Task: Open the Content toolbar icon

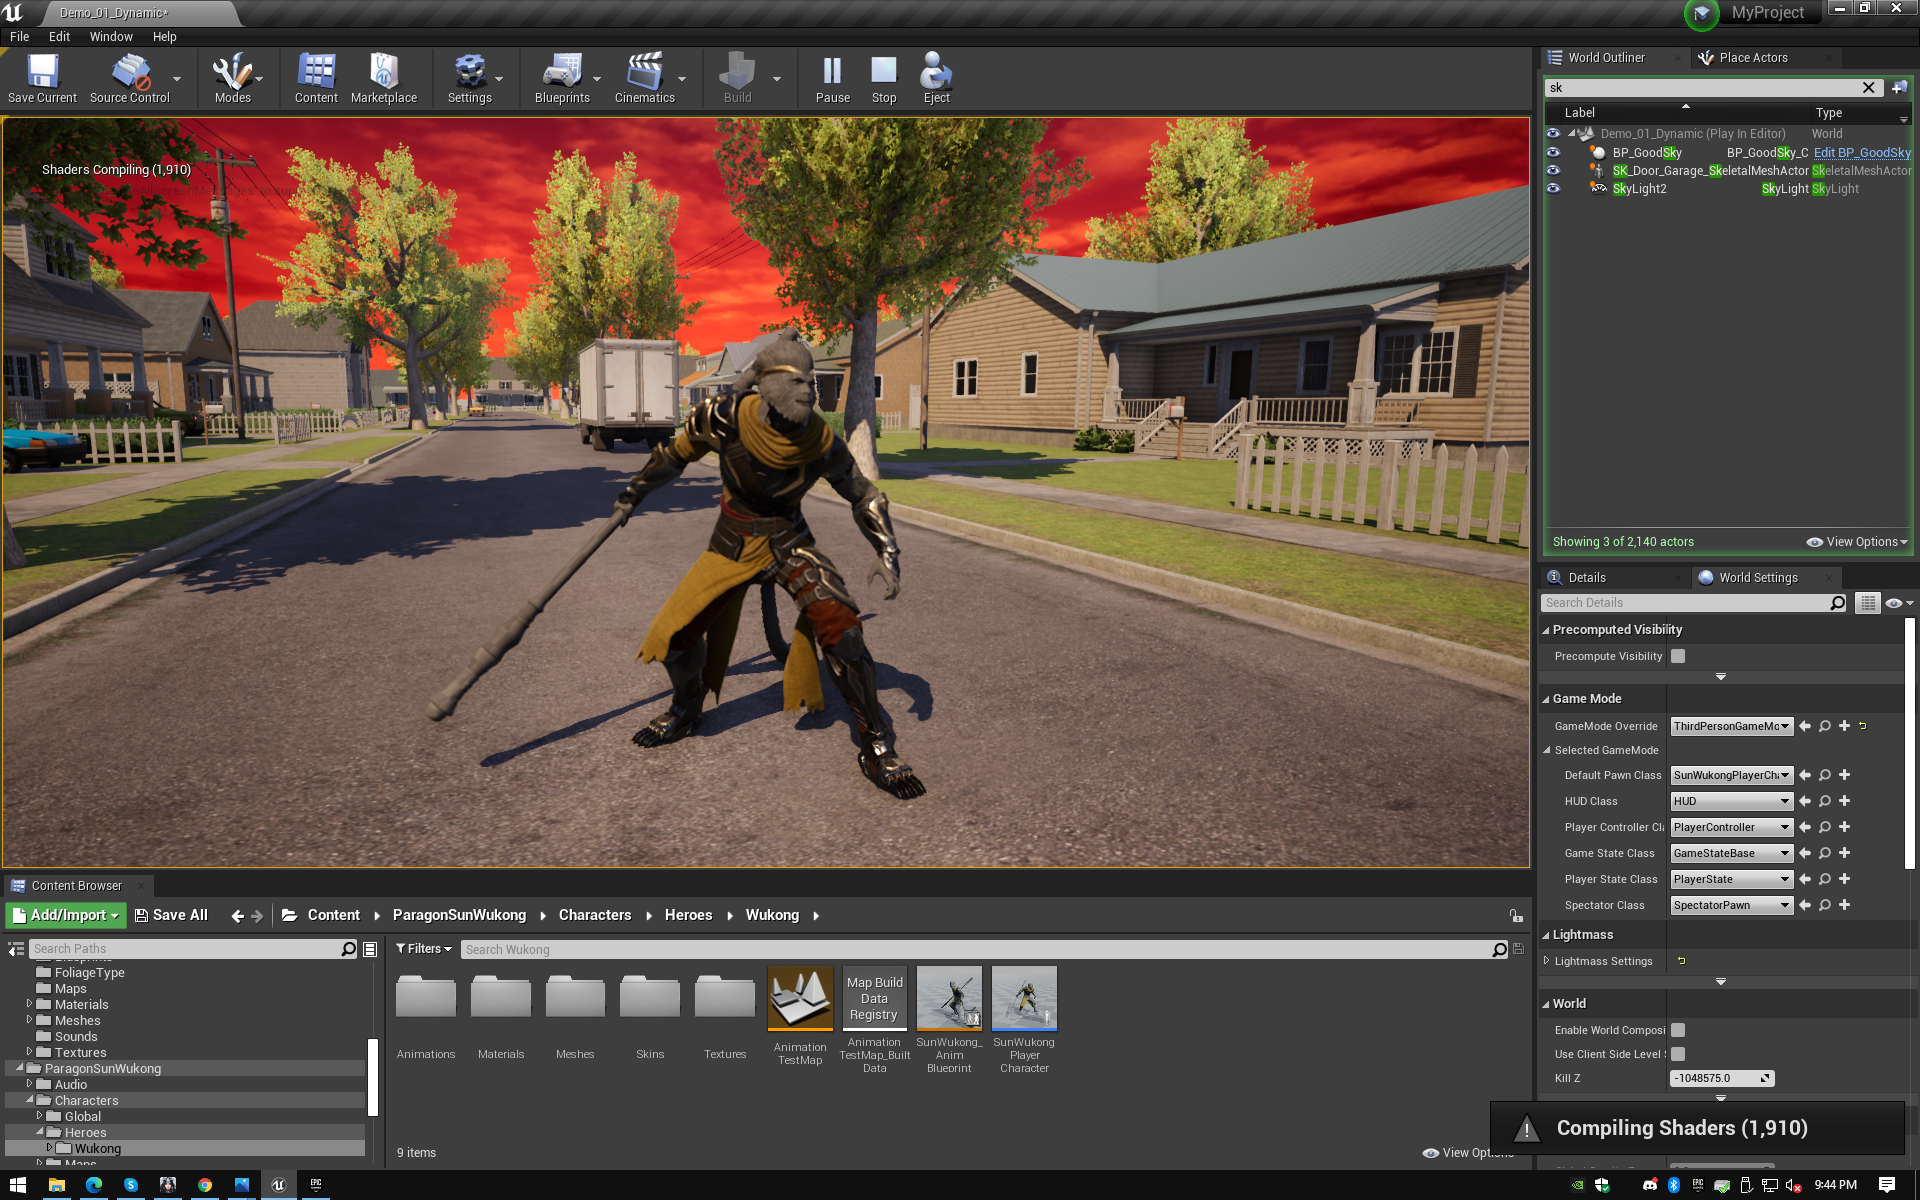Action: [x=316, y=78]
